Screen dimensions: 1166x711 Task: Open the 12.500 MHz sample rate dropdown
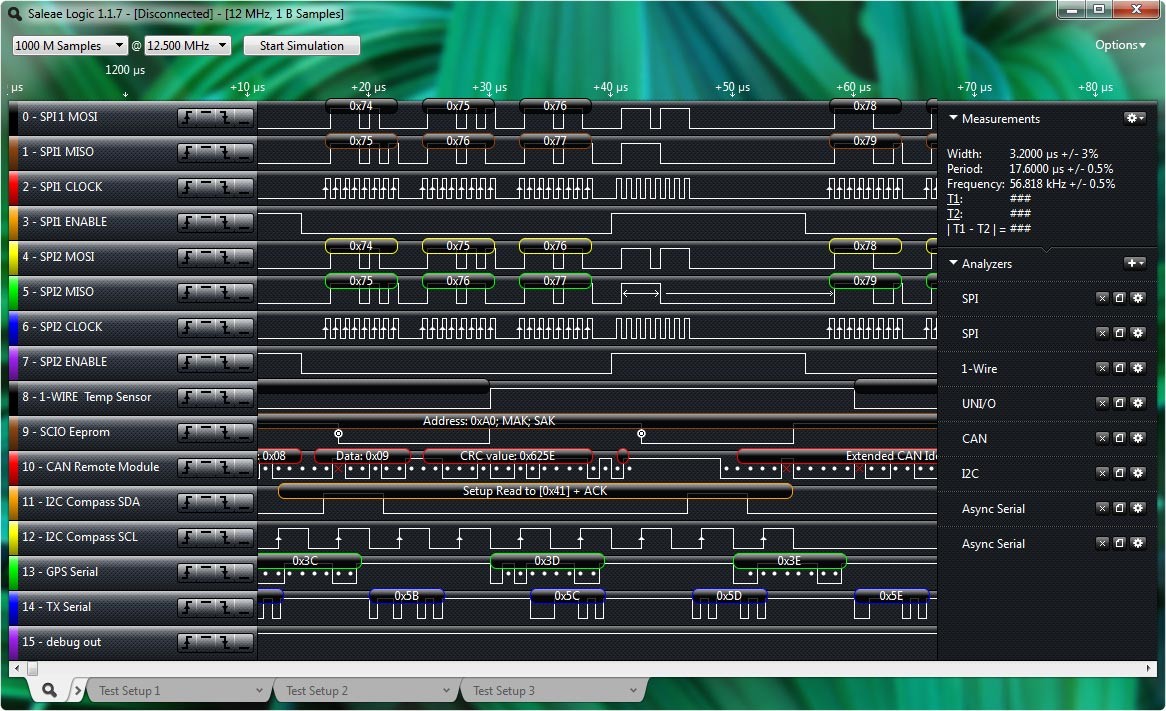point(187,45)
